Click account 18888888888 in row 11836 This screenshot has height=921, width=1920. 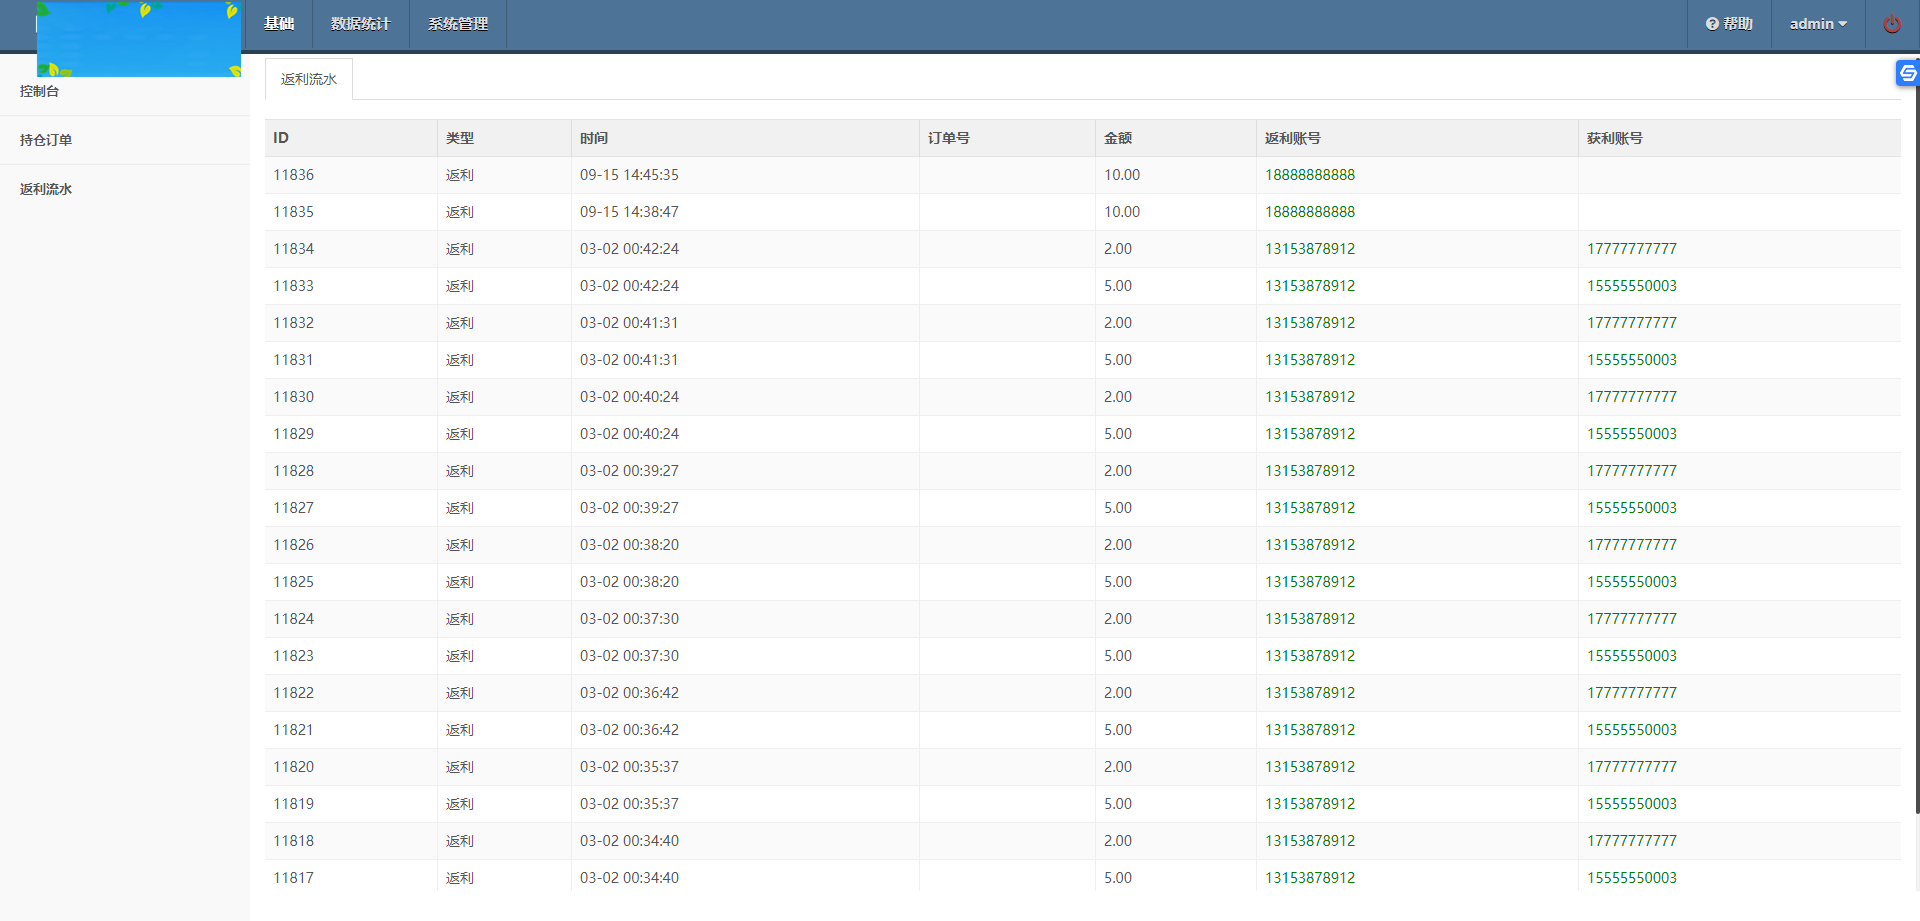1309,175
